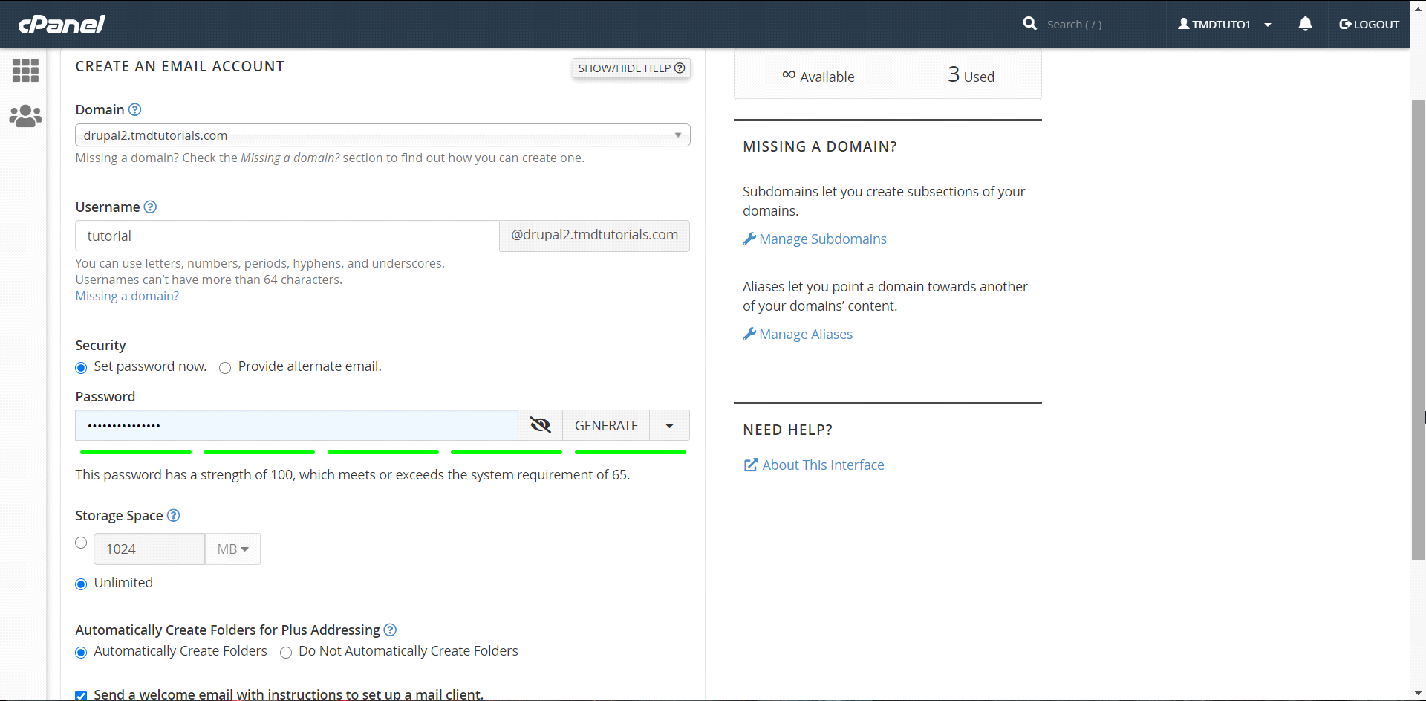Open the apps grid sidebar icon
The height and width of the screenshot is (701, 1426).
click(25, 71)
